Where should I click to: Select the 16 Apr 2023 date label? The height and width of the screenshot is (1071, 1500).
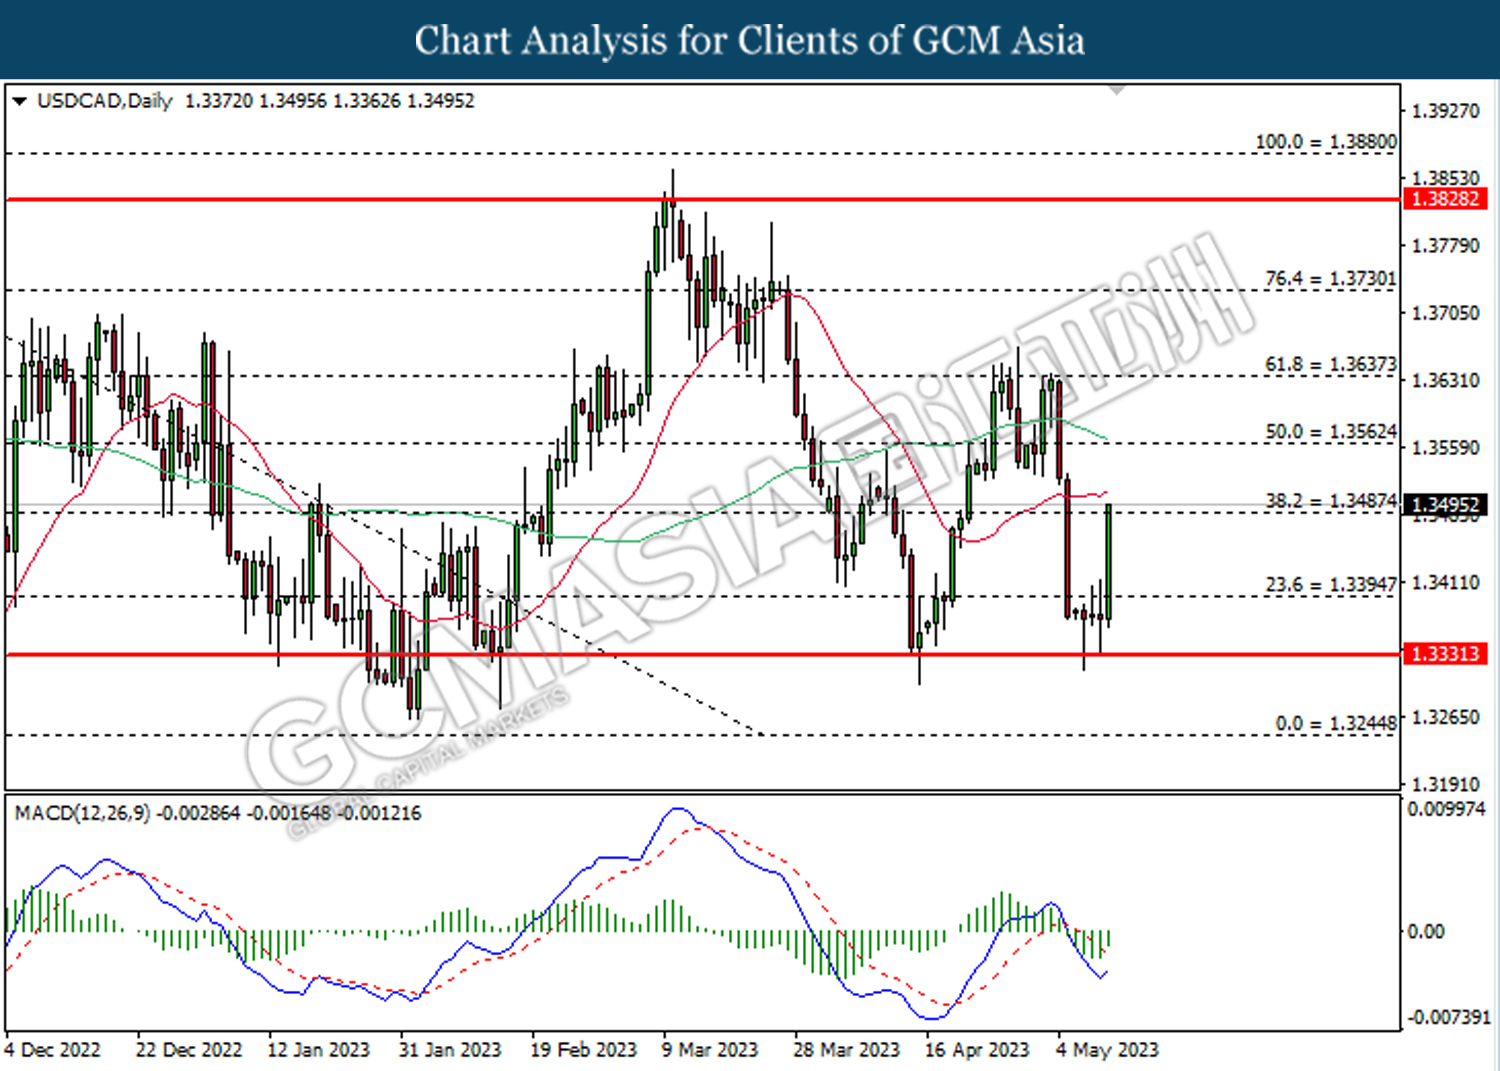click(977, 1049)
